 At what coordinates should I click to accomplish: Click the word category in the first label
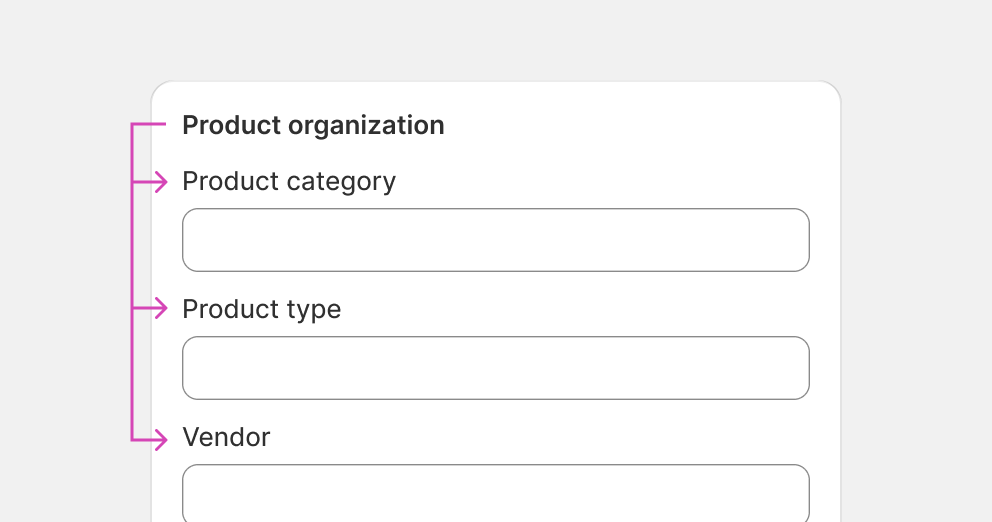coord(342,183)
